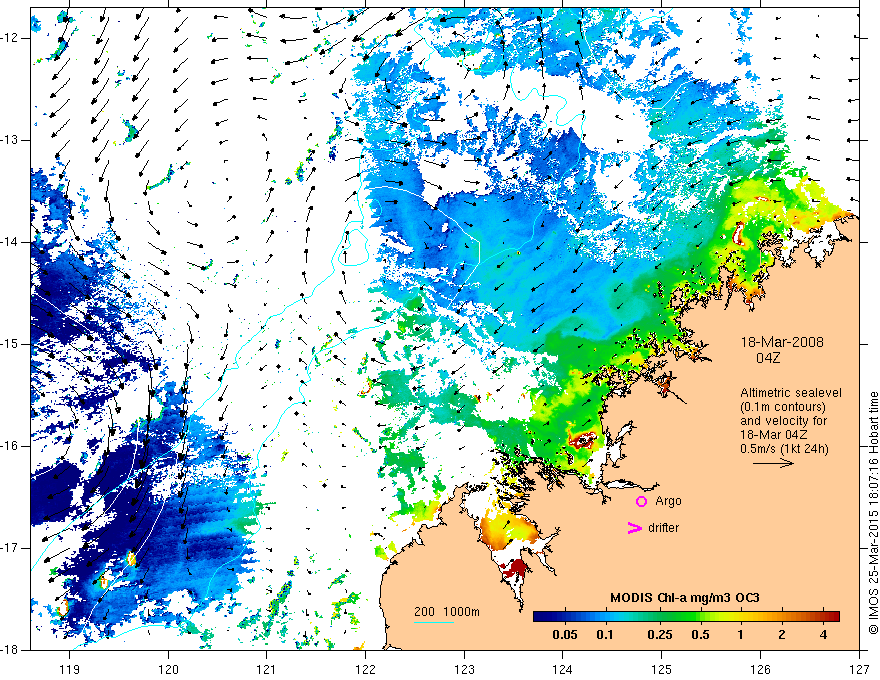Click the colorbar '4' tick value
The height and width of the screenshot is (680, 880).
pyautogui.click(x=823, y=635)
